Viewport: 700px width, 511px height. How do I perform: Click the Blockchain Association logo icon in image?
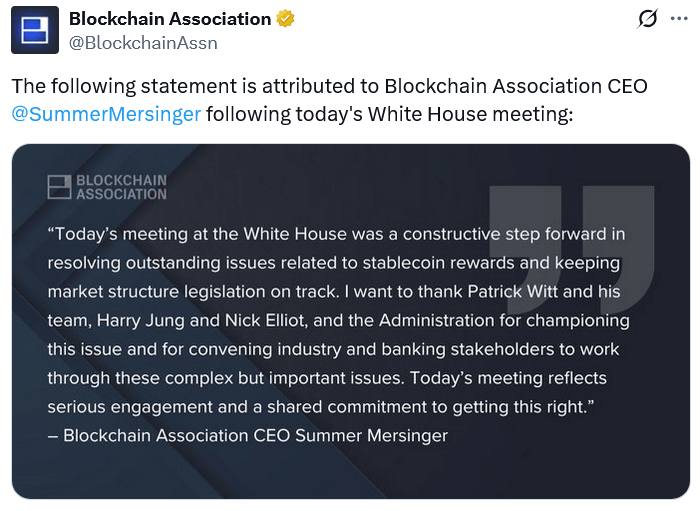[x=59, y=186]
